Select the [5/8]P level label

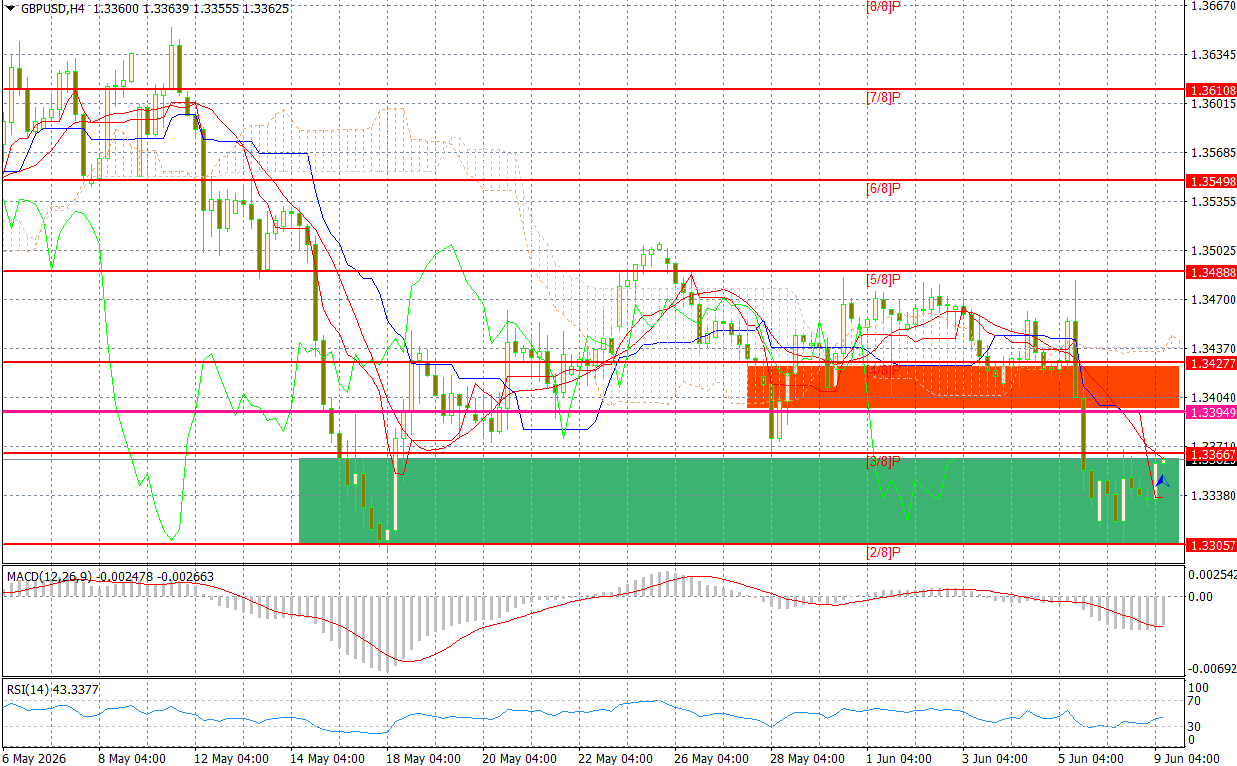(x=884, y=279)
